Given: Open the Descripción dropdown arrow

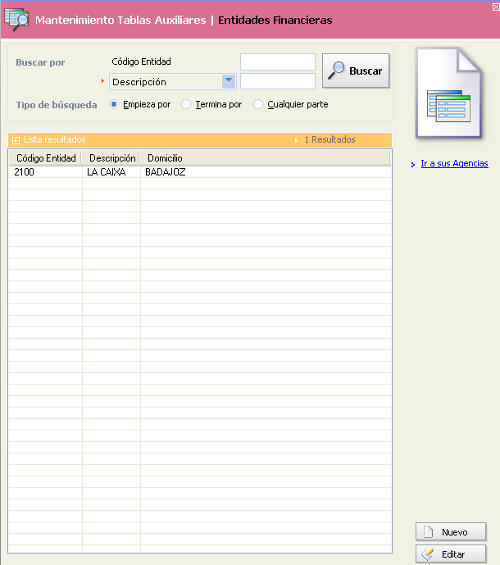Looking at the screenshot, I should pos(229,81).
